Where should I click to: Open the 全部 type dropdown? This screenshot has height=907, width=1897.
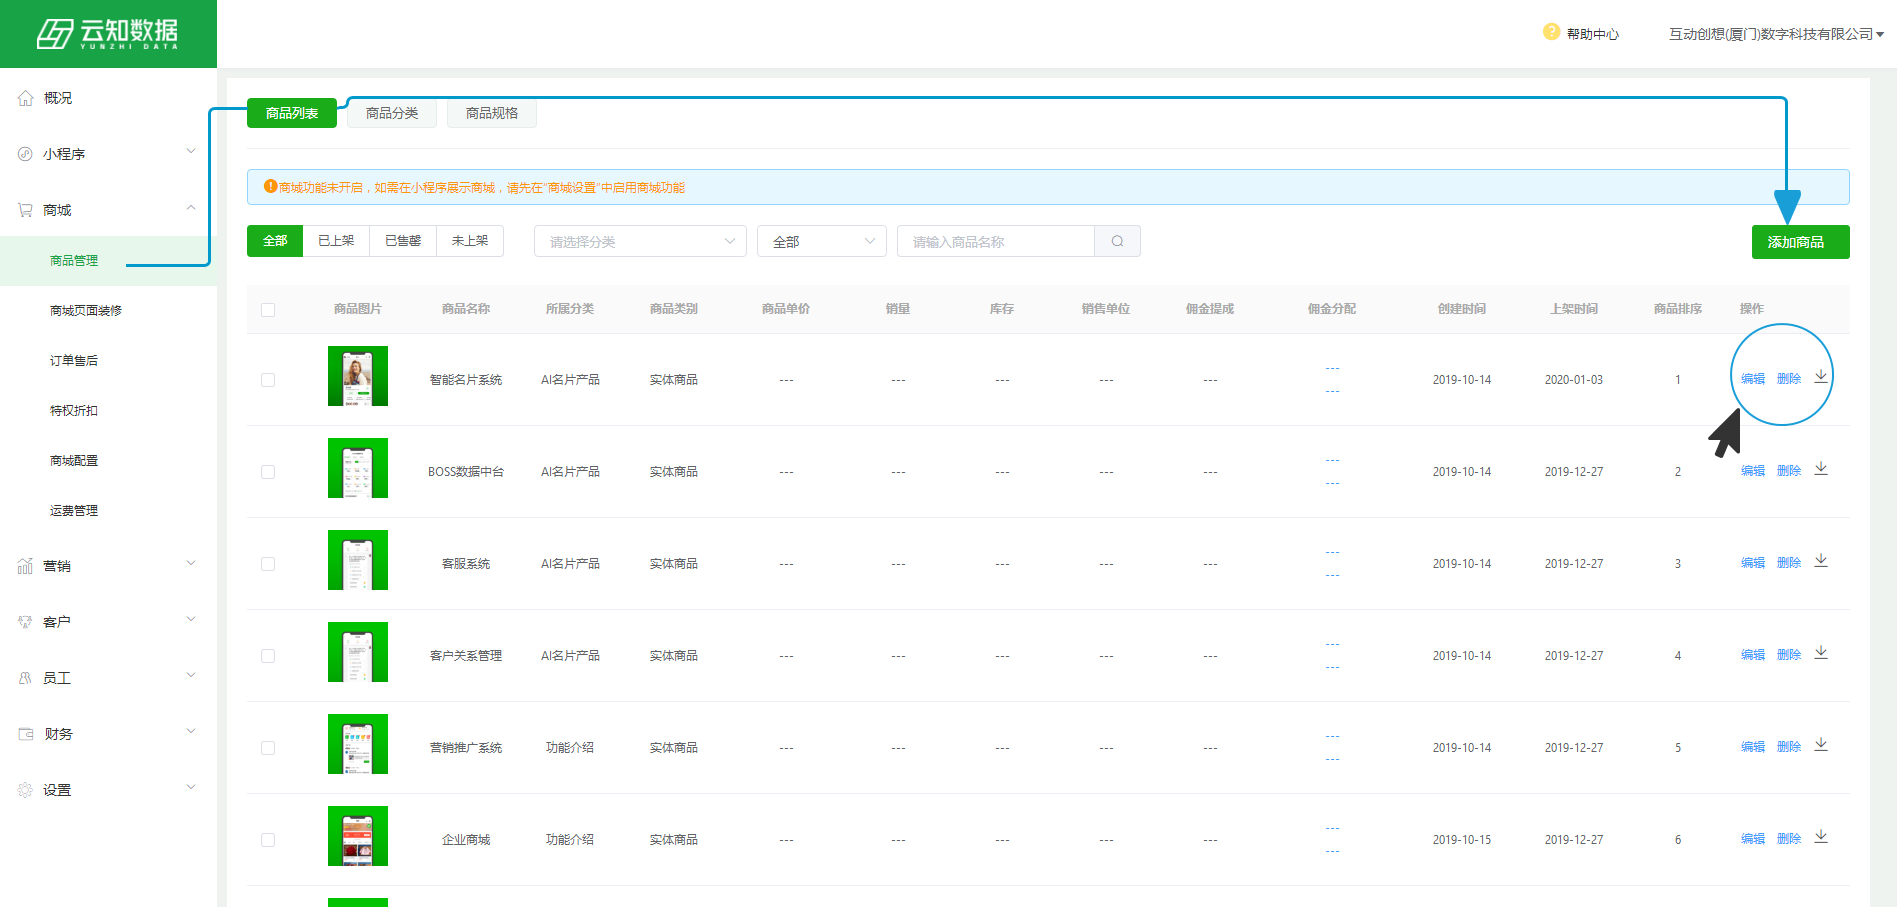(x=822, y=241)
